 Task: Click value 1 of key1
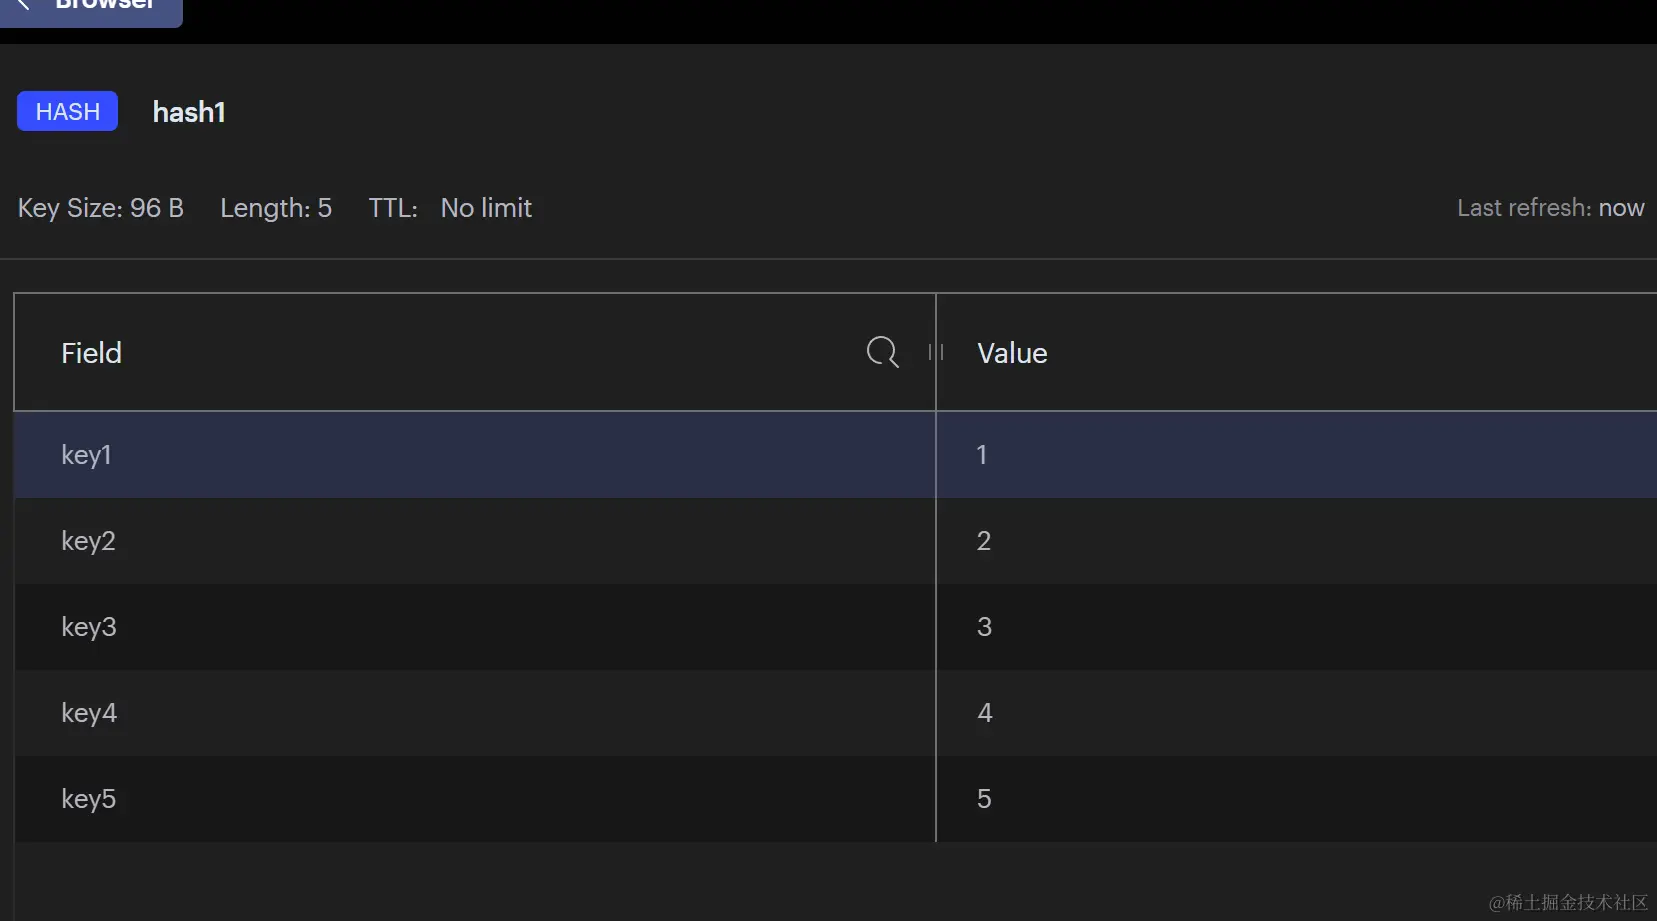(x=982, y=455)
